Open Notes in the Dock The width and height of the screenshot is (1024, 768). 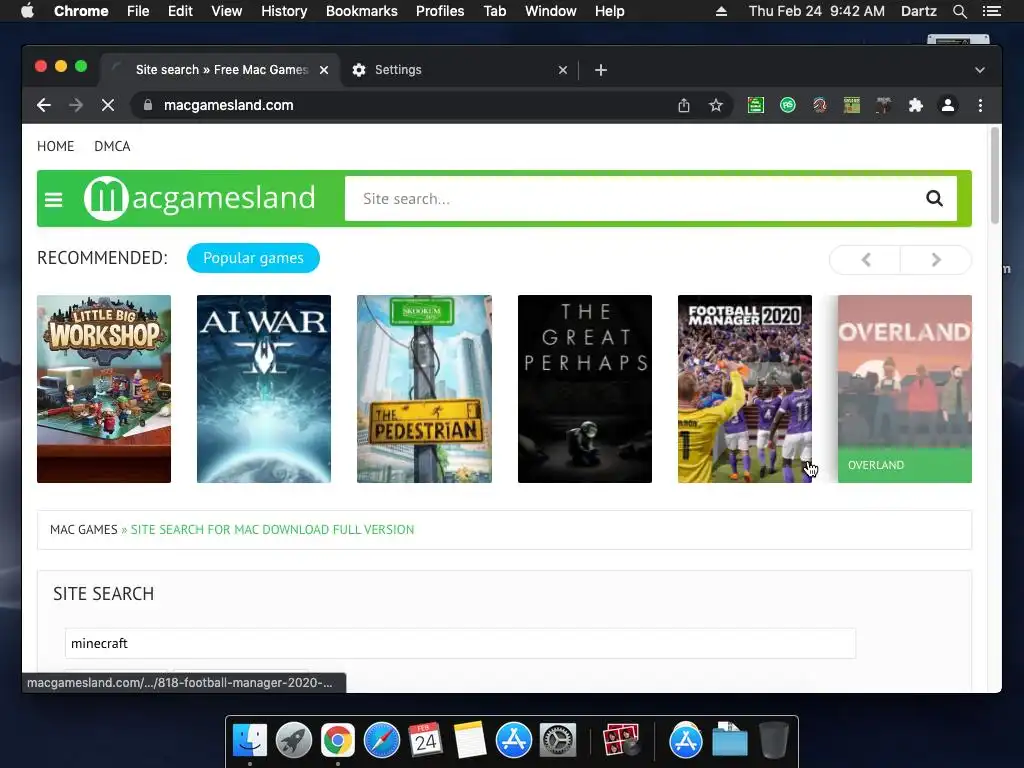(x=470, y=741)
